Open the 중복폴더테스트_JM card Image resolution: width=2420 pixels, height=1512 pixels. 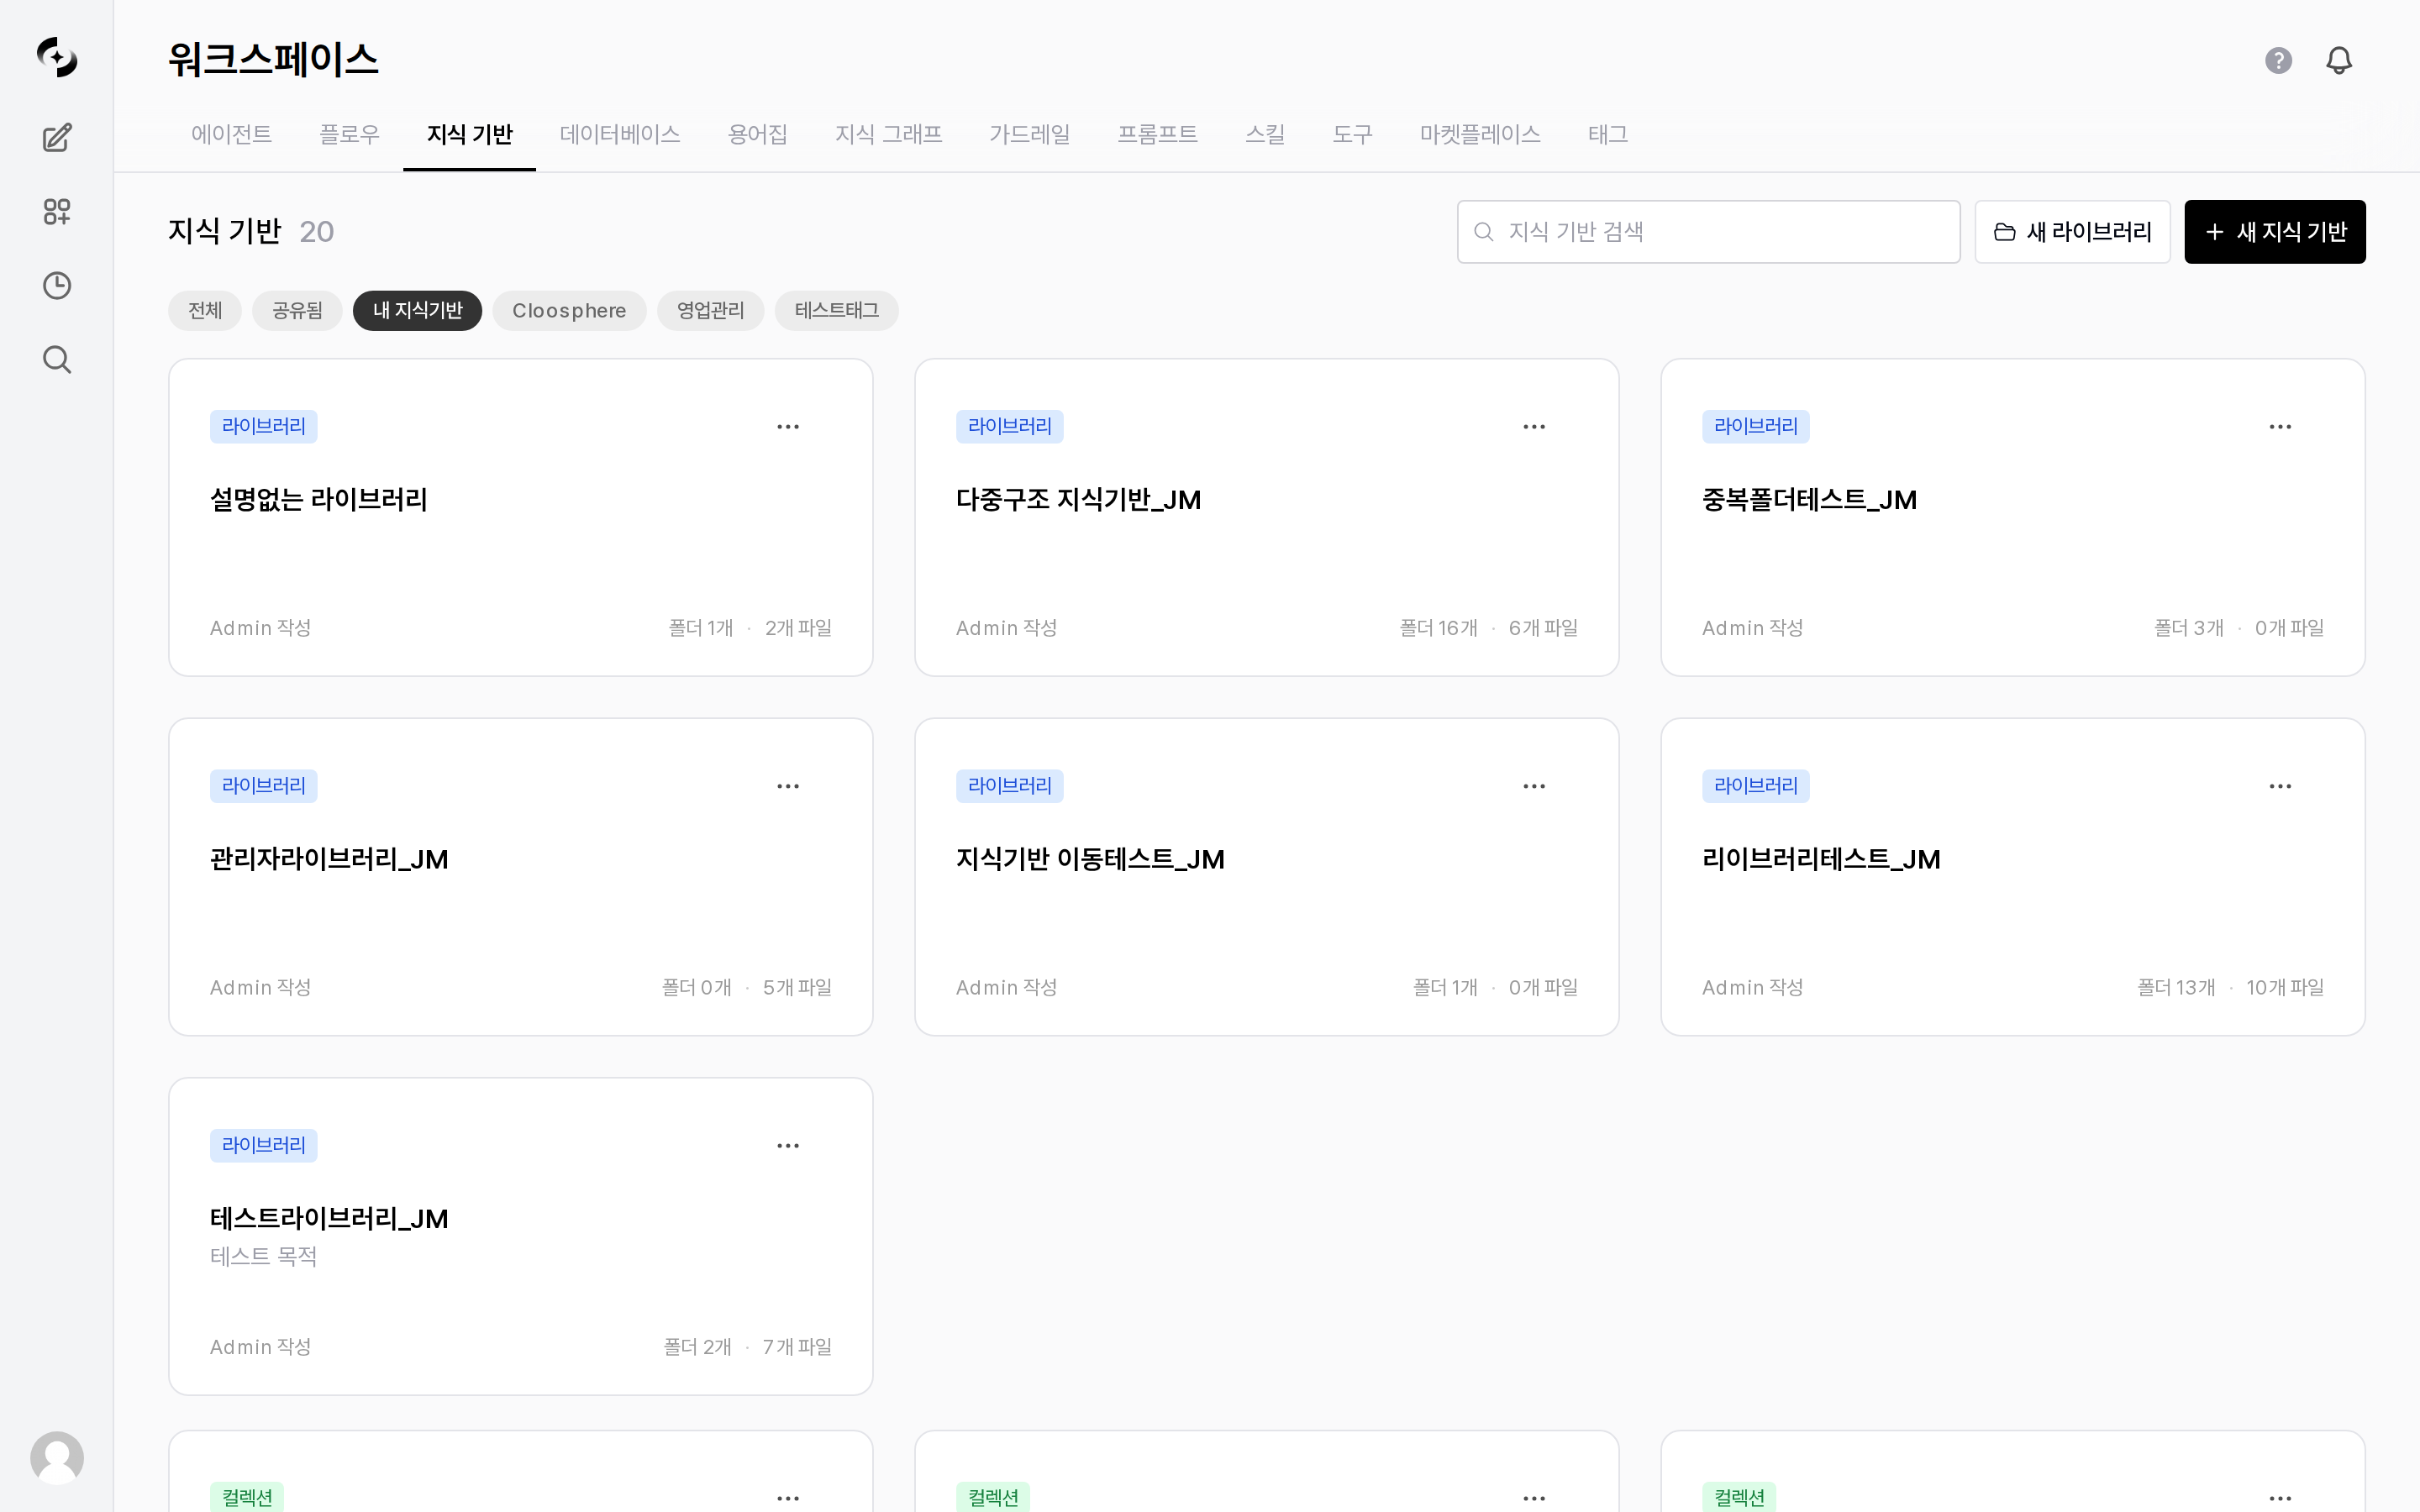point(2013,517)
